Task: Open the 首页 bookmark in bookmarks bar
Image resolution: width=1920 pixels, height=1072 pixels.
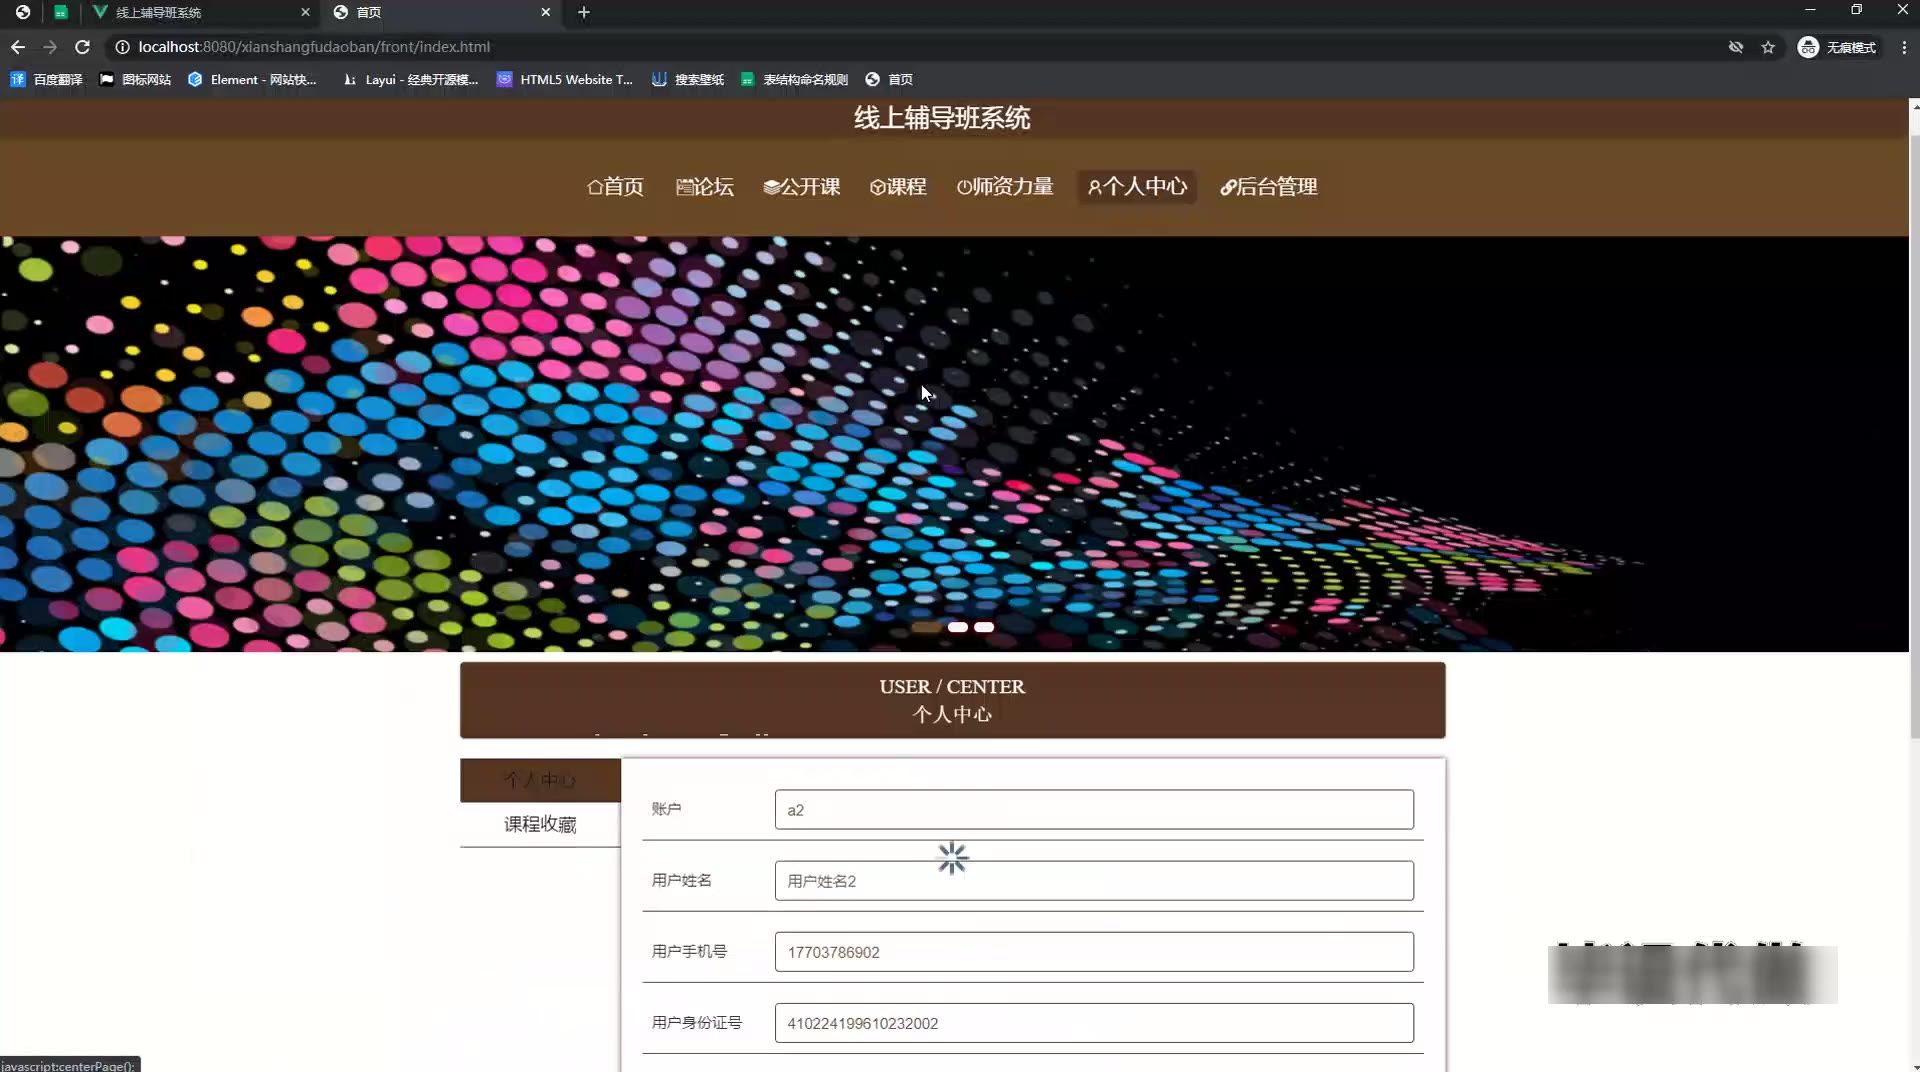Action: coord(889,79)
